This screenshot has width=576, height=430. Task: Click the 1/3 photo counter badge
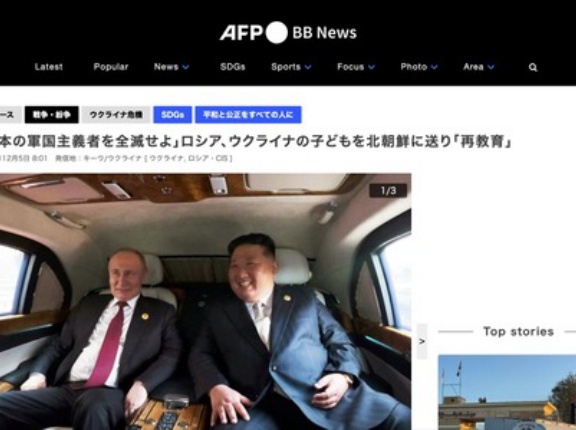point(388,191)
